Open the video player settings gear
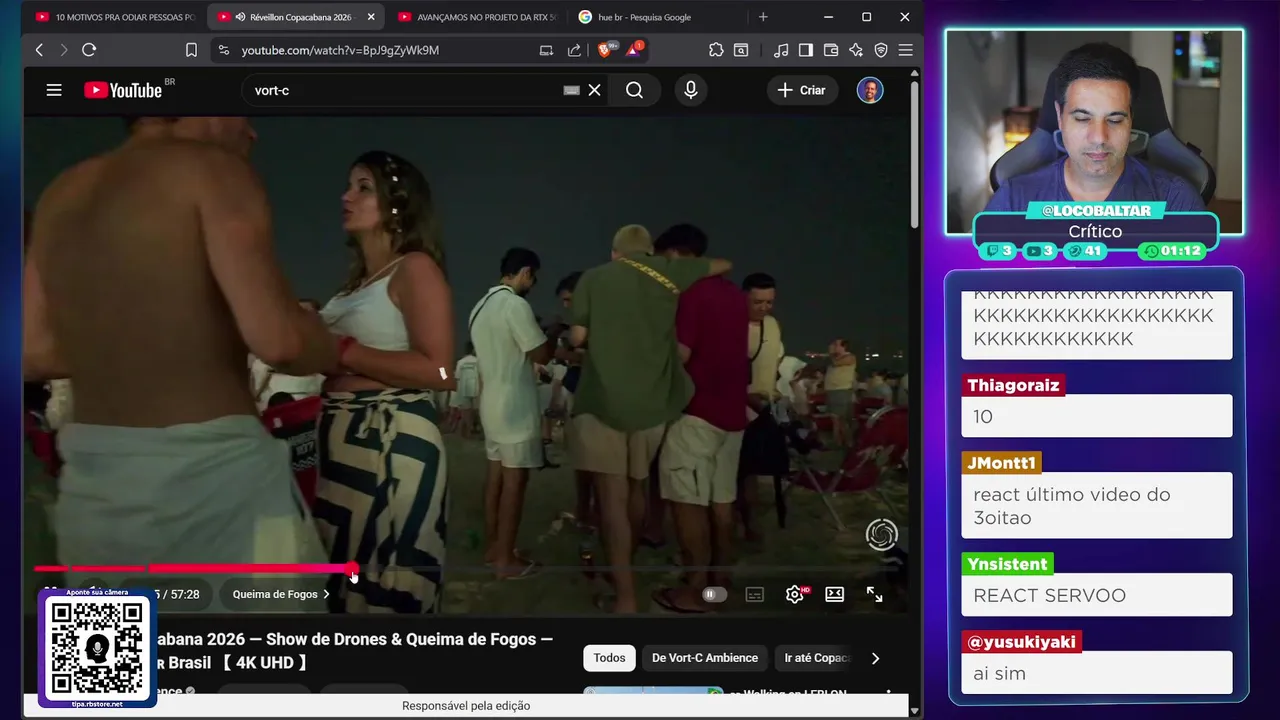 pyautogui.click(x=795, y=594)
